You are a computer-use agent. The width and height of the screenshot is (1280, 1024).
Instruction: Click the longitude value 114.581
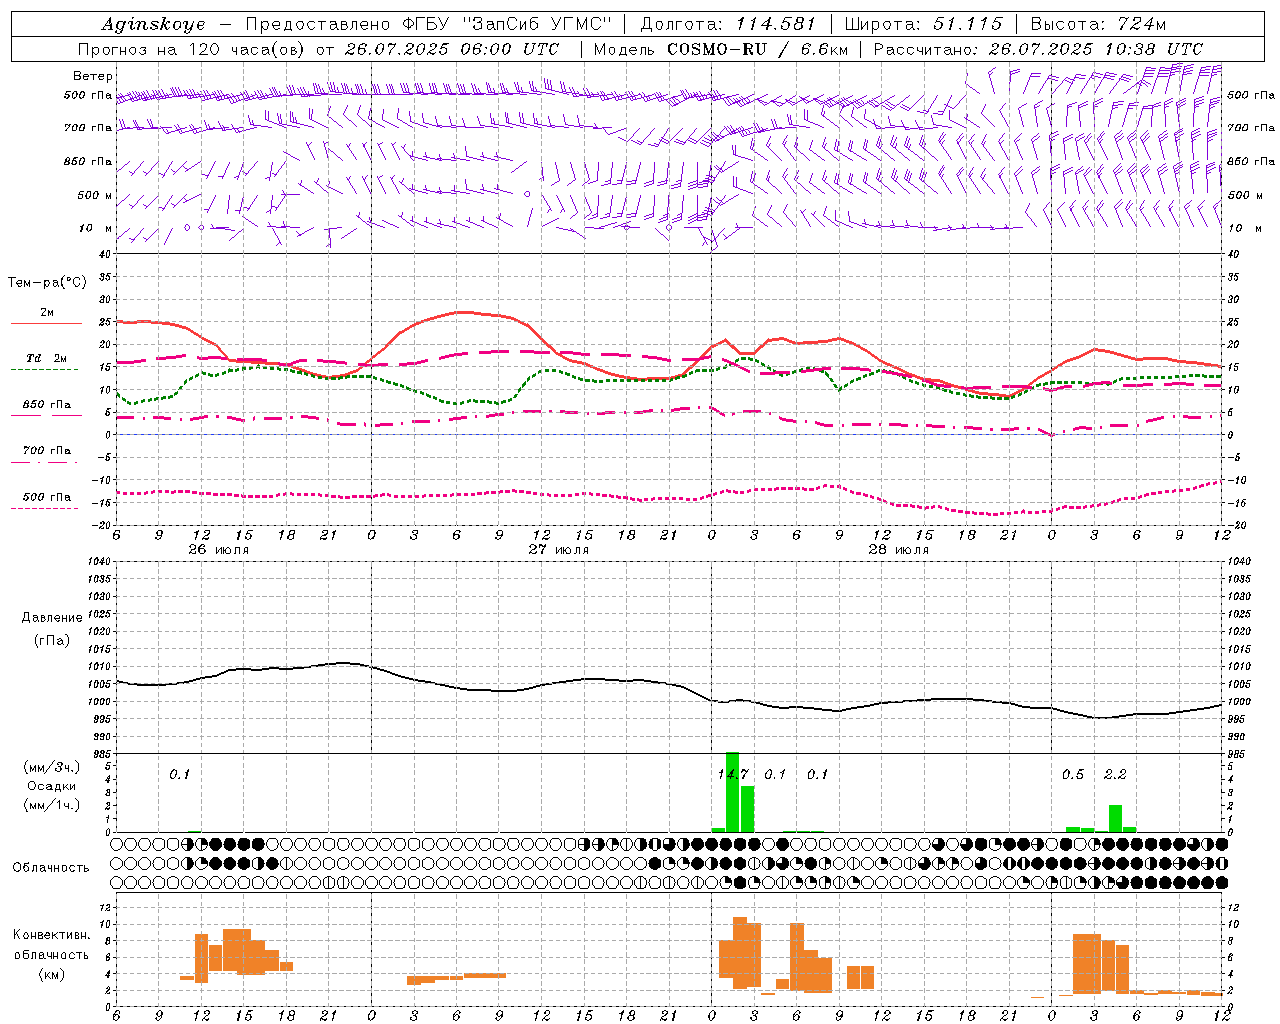point(775,24)
